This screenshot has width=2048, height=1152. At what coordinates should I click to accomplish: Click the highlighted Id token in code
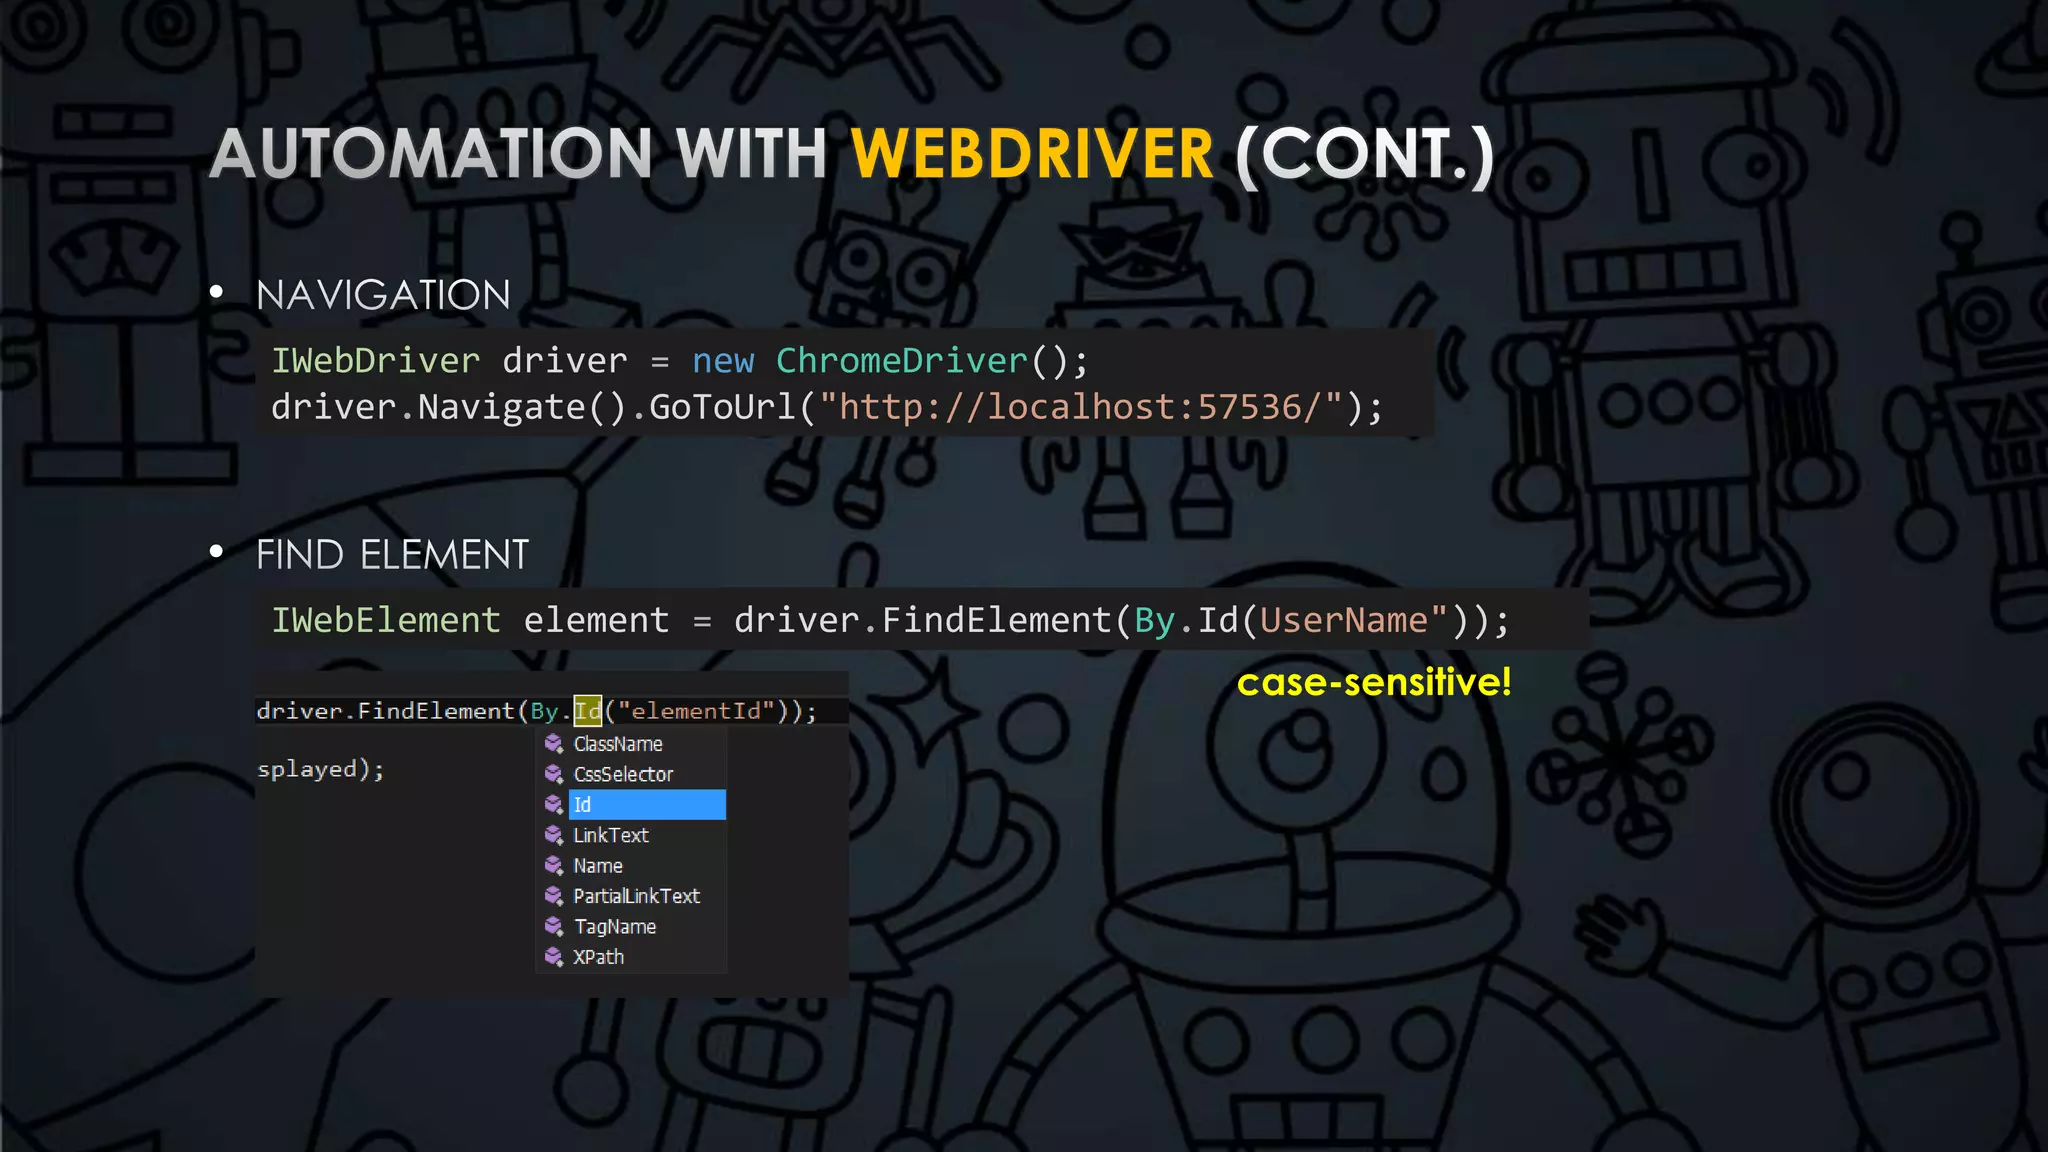(588, 711)
